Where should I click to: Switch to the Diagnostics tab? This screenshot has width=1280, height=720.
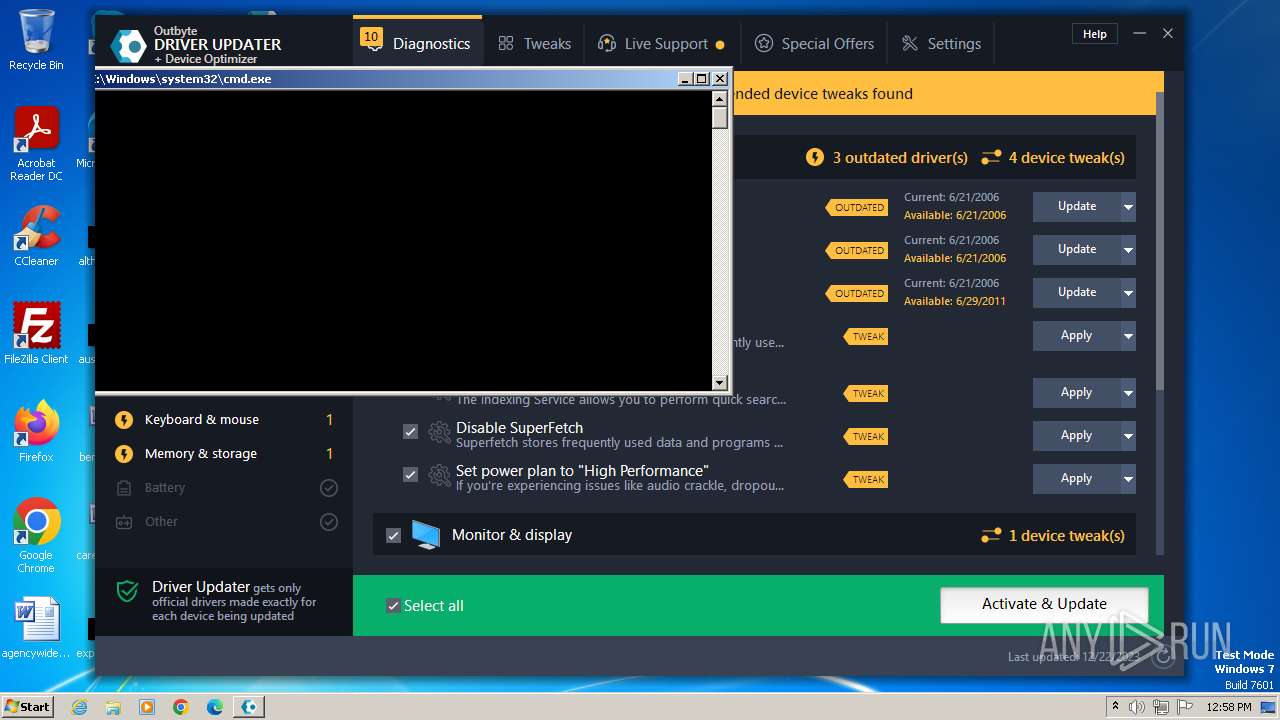tap(418, 43)
